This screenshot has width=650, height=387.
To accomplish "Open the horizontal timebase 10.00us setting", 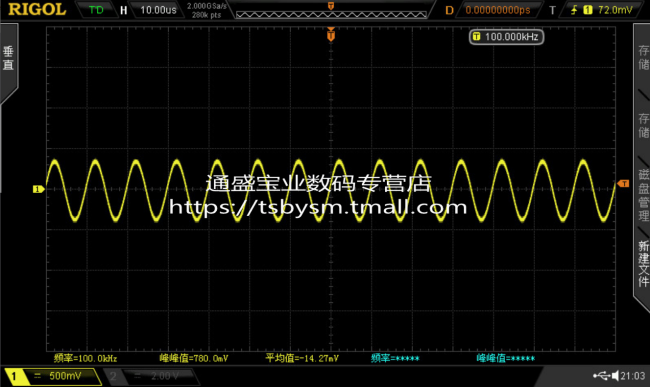I will (x=158, y=10).
